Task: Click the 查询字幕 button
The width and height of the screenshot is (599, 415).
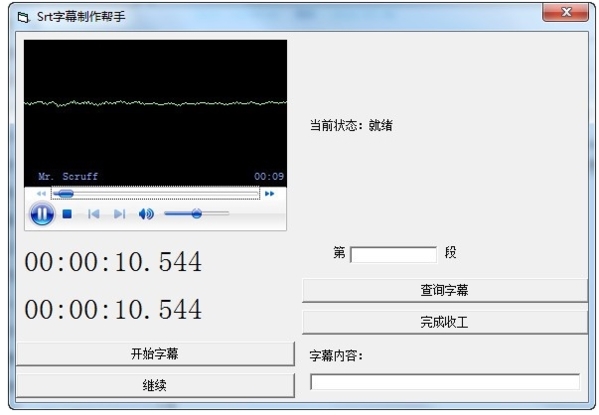Action: 445,290
